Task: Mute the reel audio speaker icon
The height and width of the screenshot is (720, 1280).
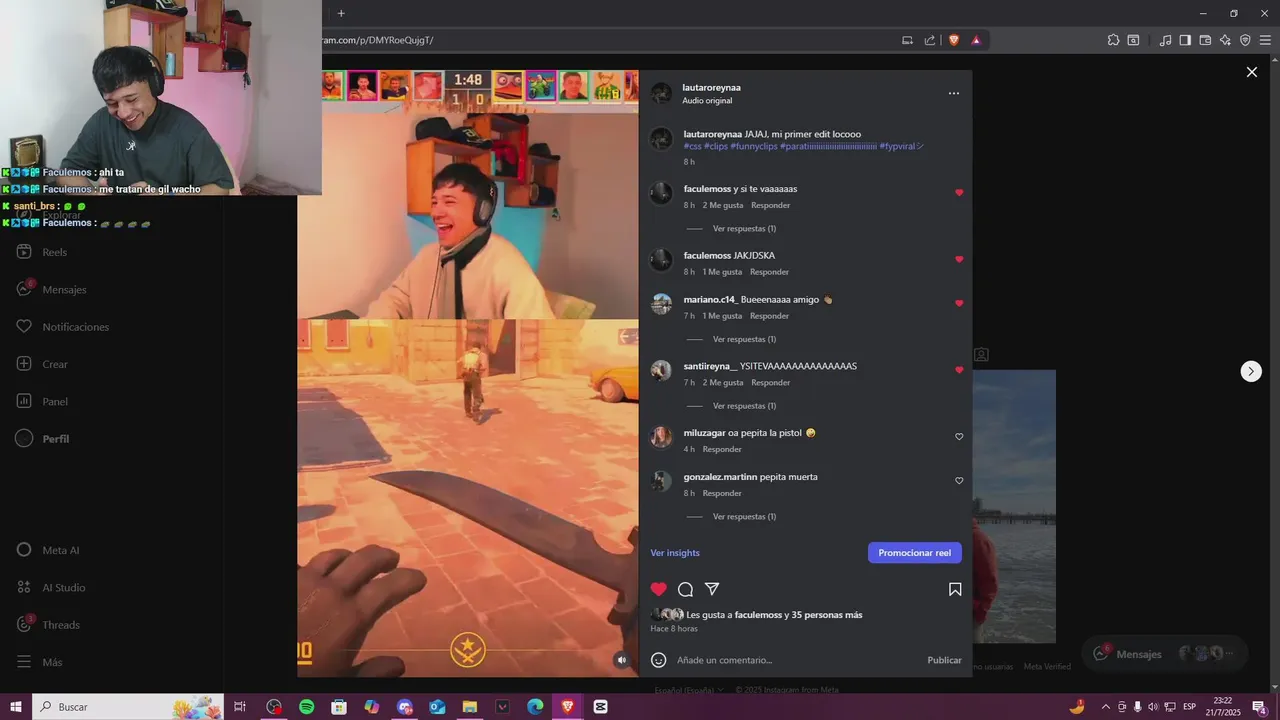Action: (621, 660)
